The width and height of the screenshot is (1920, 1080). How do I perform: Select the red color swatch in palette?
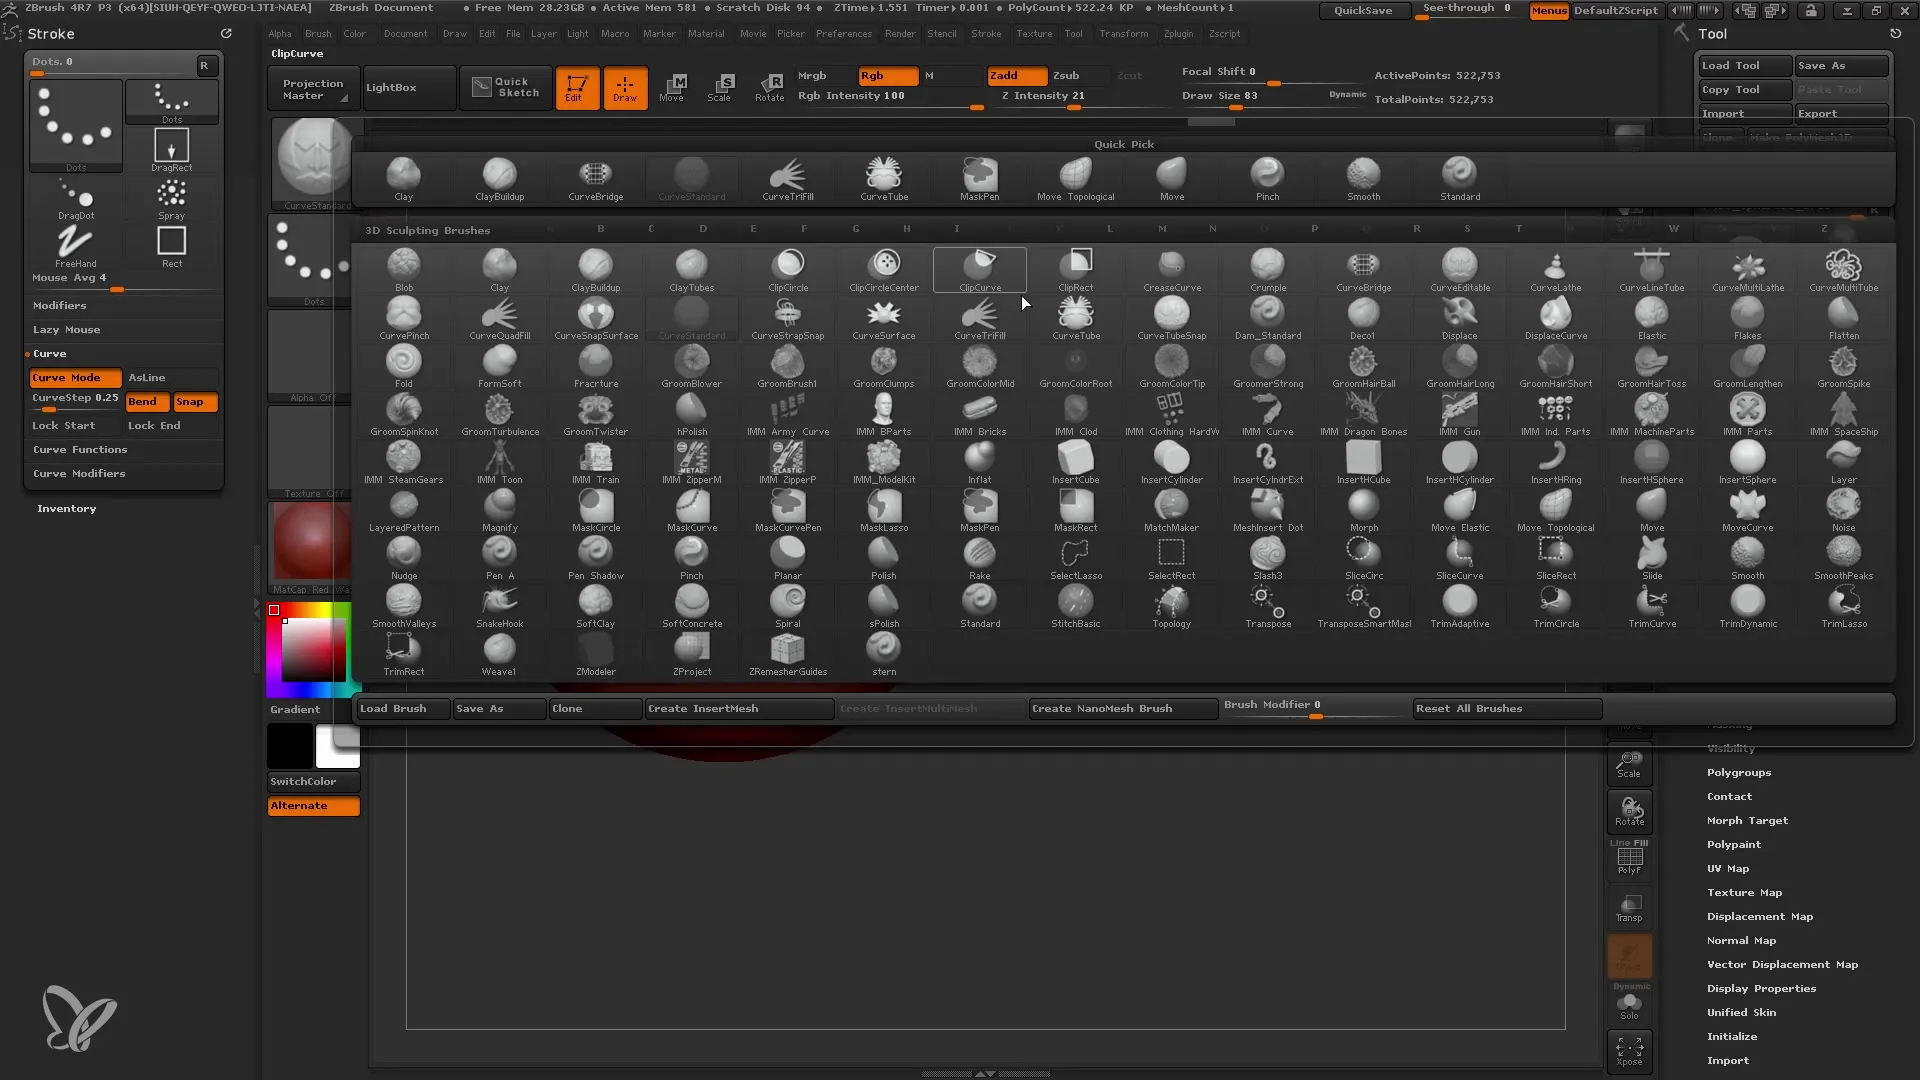(x=273, y=611)
